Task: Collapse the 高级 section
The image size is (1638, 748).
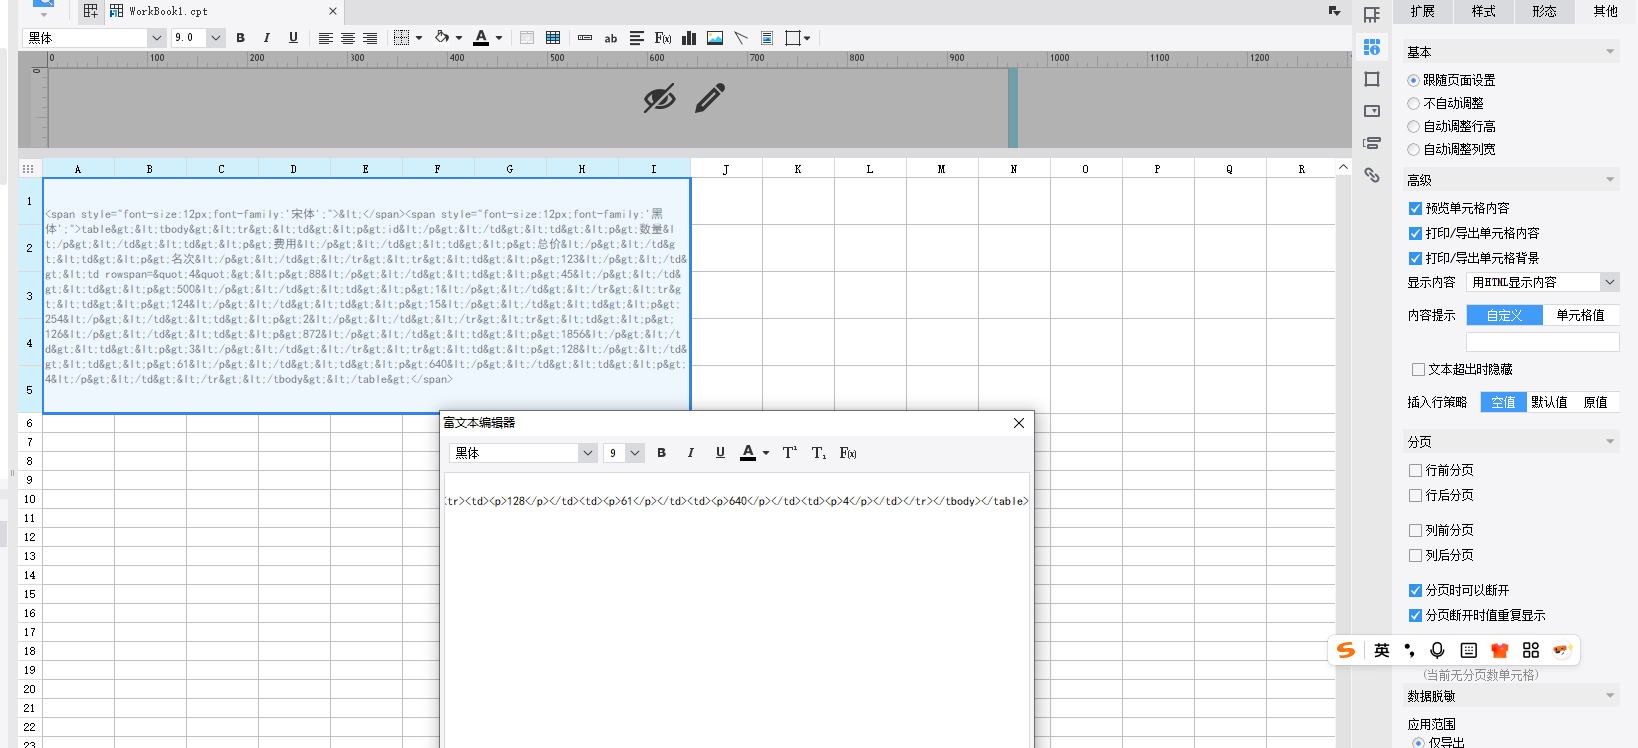Action: point(1610,180)
